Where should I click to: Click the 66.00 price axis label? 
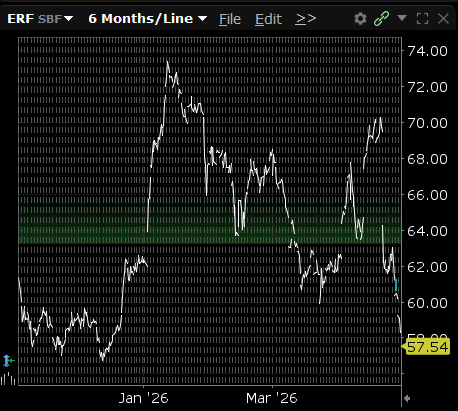[427, 195]
